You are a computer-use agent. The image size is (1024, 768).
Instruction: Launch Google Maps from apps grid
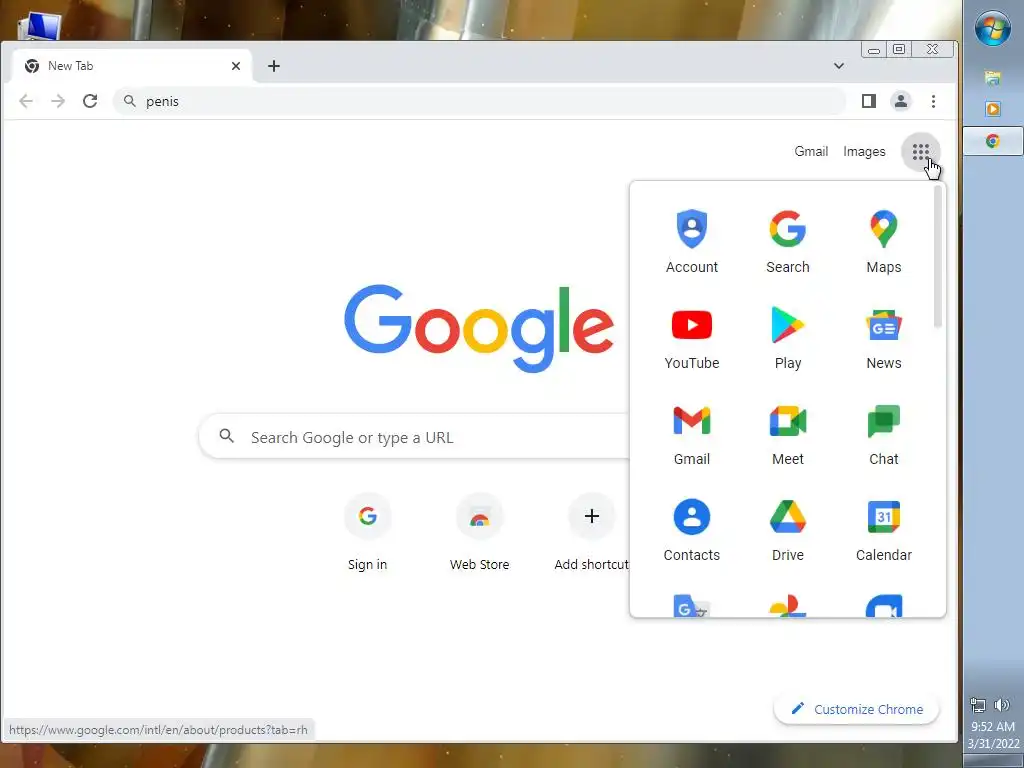point(884,240)
